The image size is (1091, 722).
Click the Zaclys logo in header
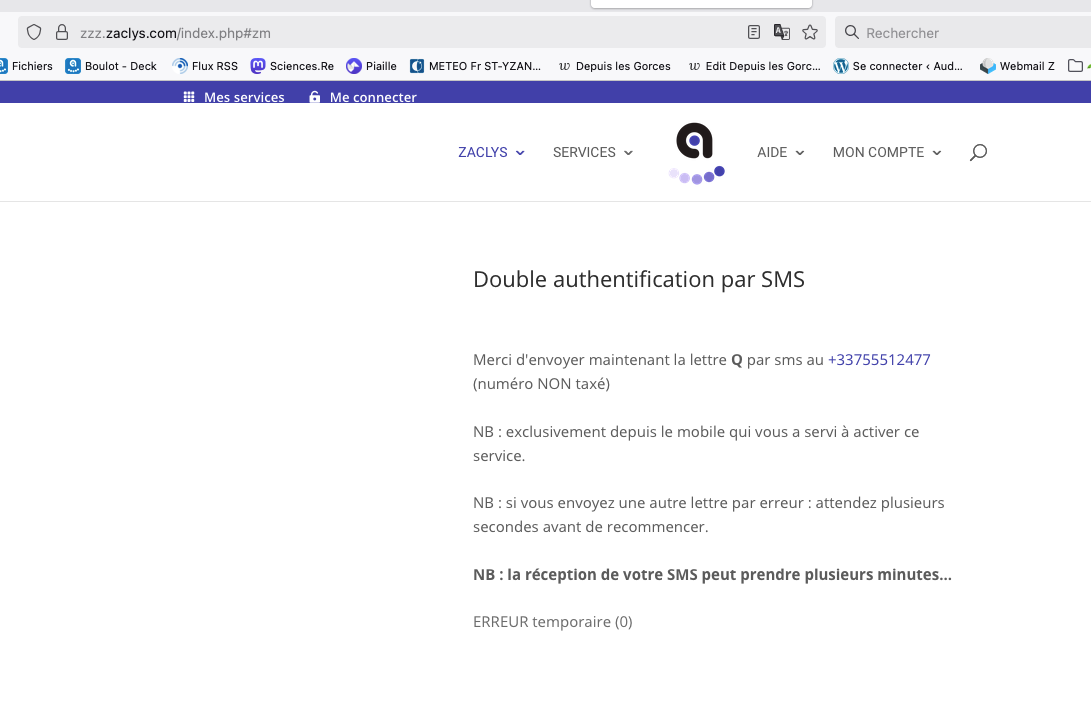click(695, 152)
